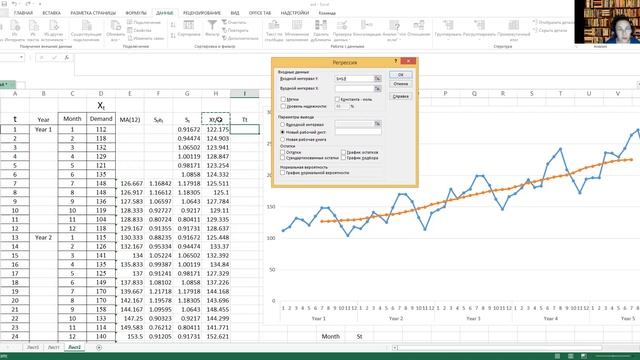Open the 'ВИД' ribbon tab
Screen dimensions: 640x360
point(235,13)
